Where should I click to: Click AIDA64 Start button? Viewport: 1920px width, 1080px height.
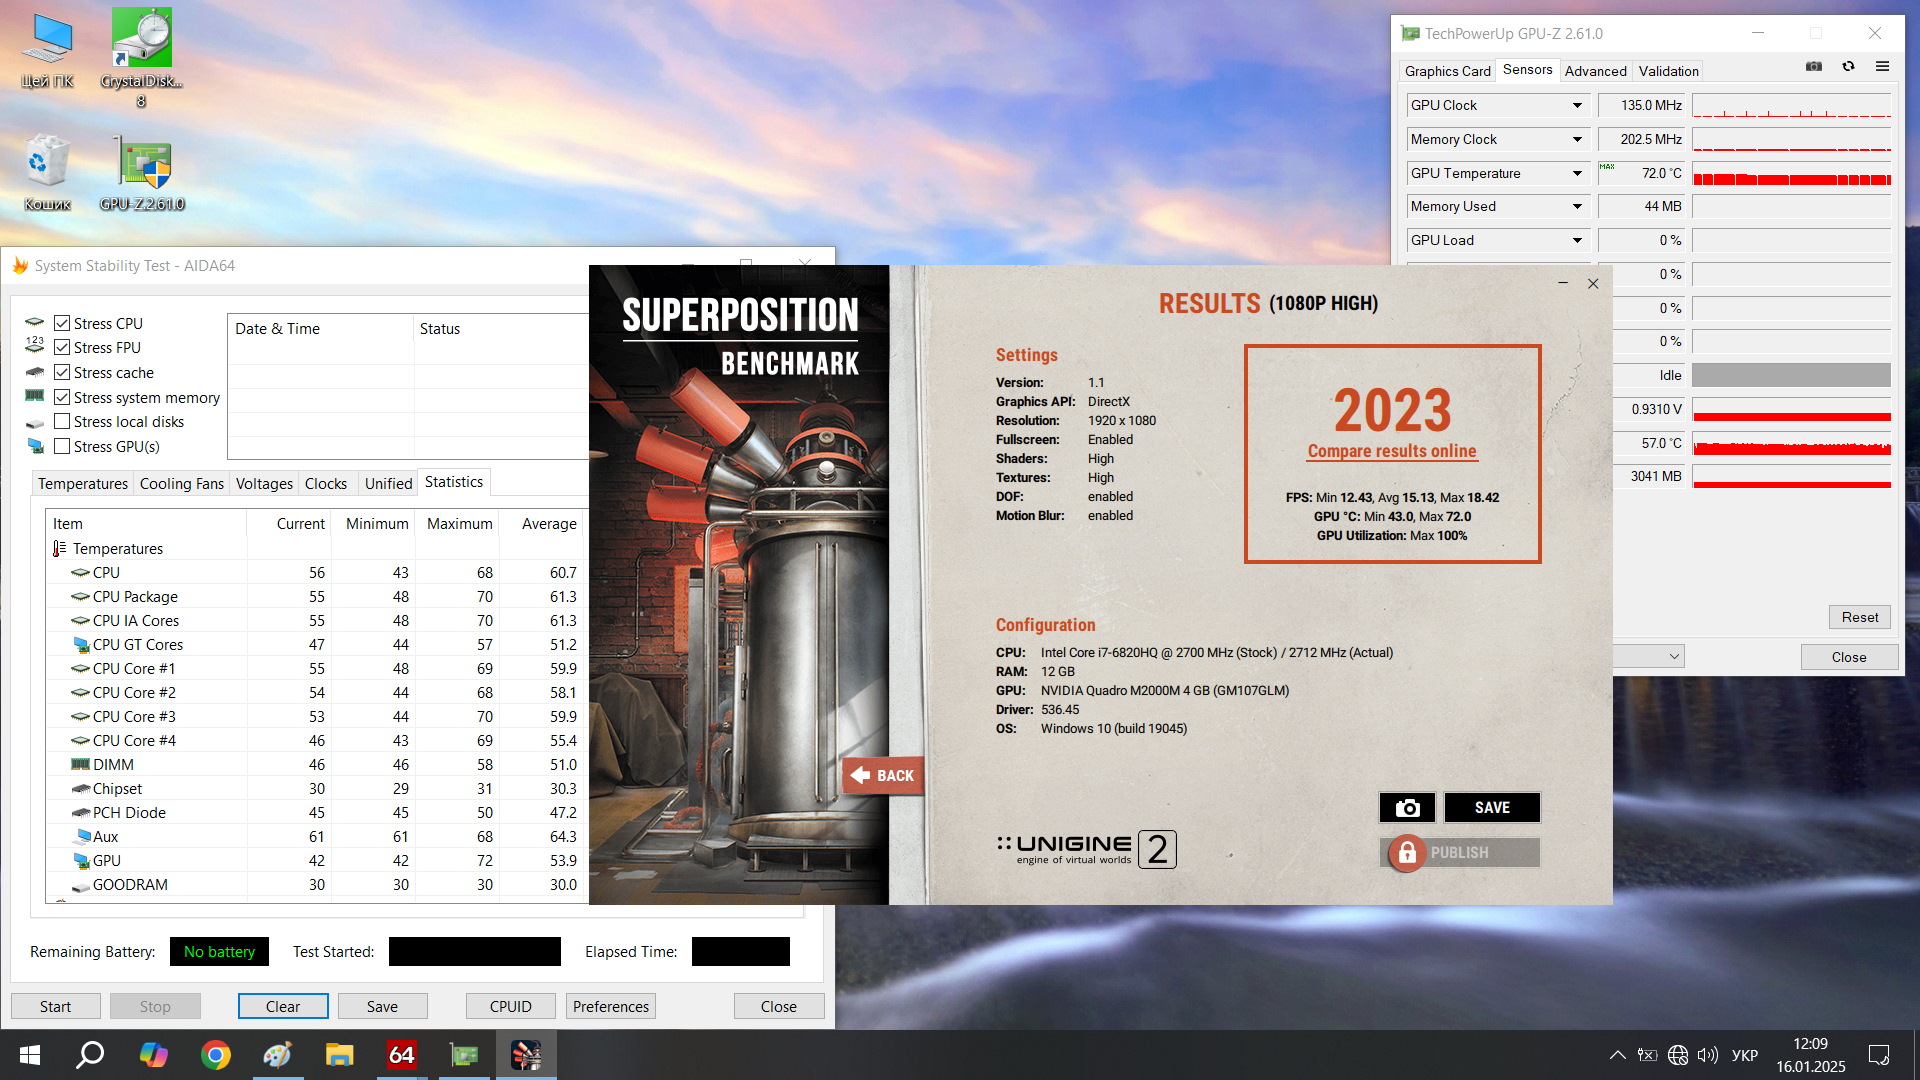click(56, 1006)
